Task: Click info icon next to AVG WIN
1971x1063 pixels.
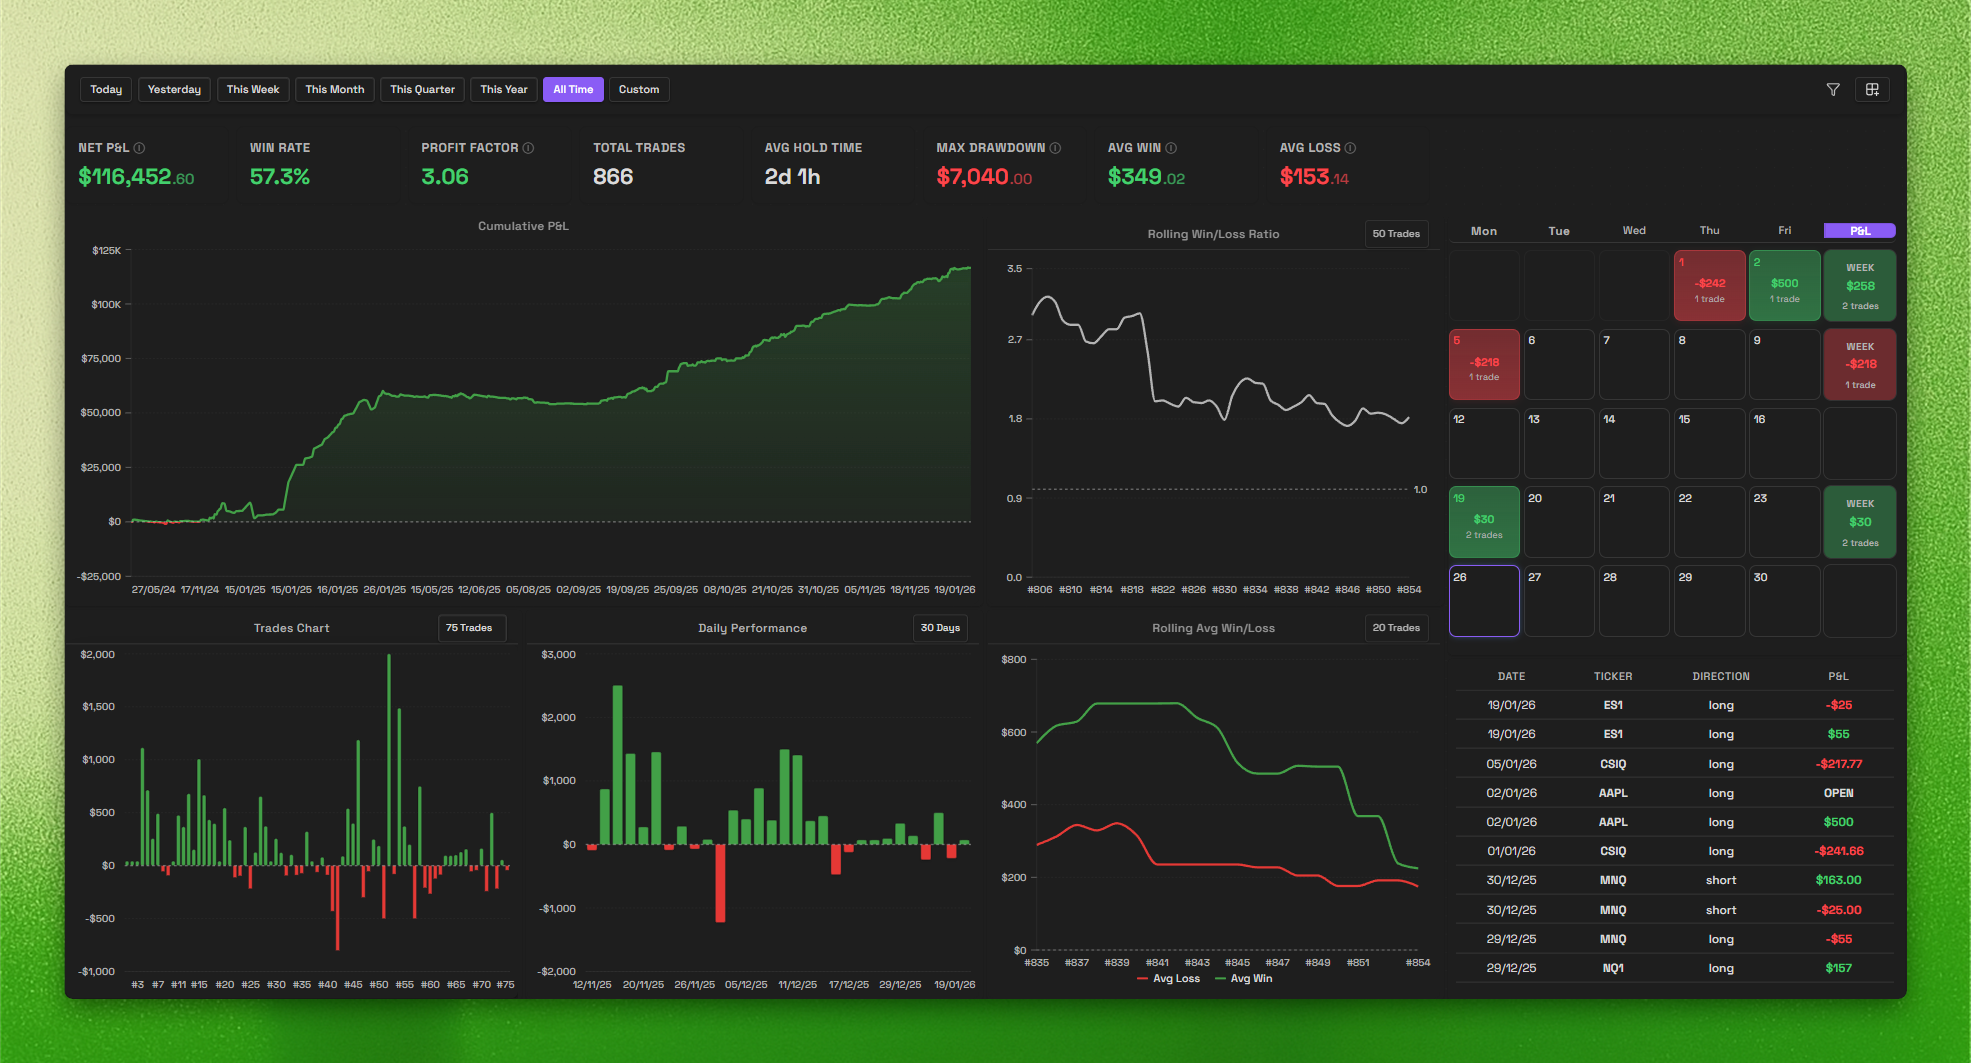Action: [1171, 148]
